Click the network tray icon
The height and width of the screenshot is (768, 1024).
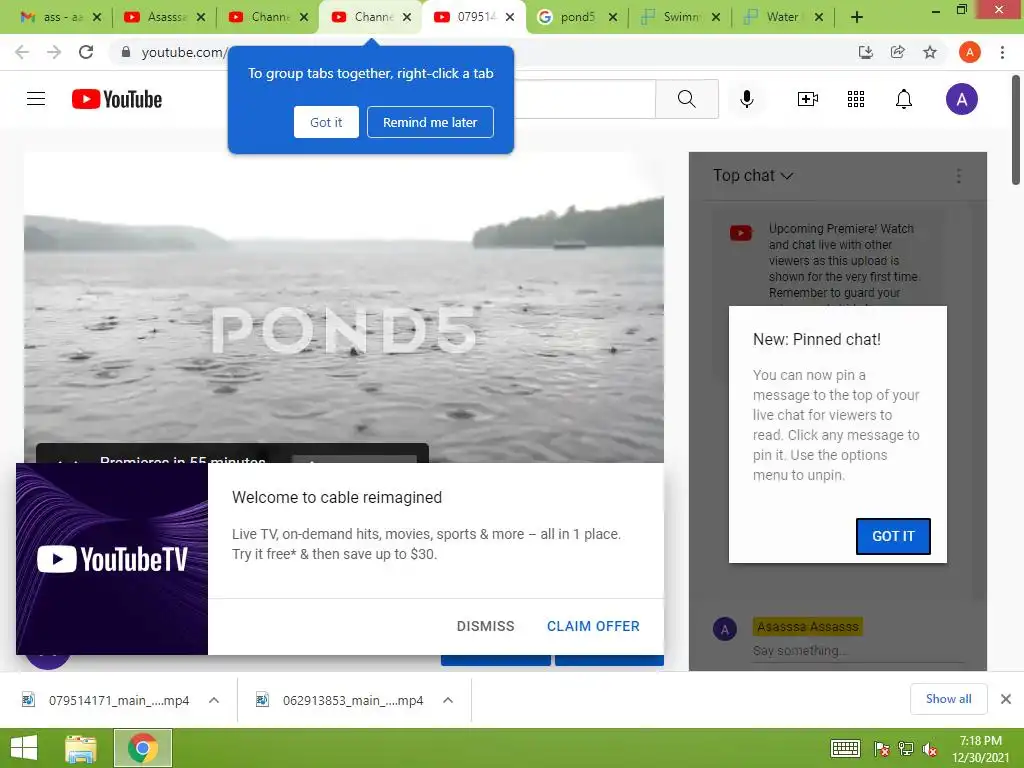point(906,749)
